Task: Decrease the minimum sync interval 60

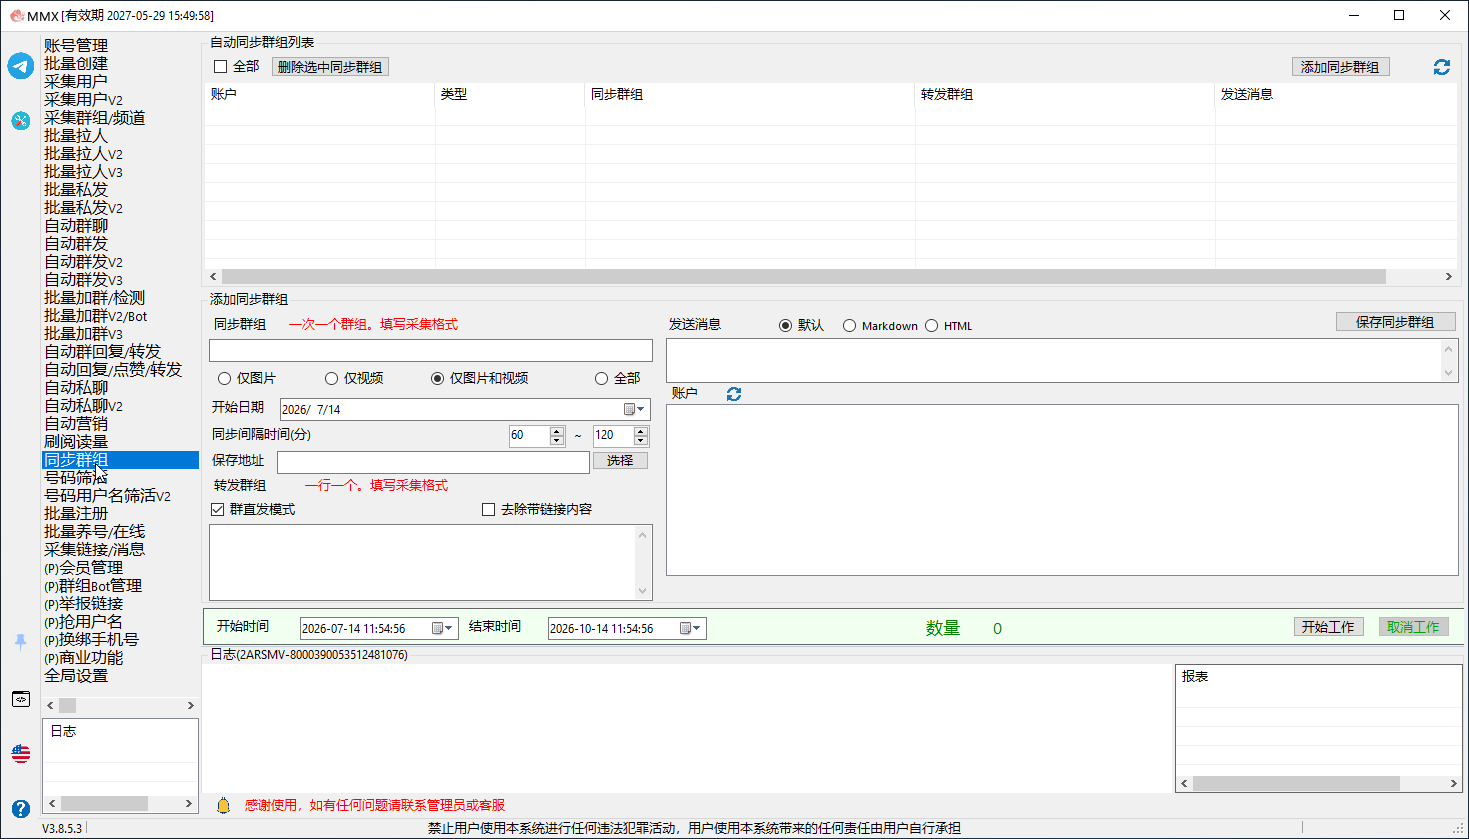Action: [557, 441]
